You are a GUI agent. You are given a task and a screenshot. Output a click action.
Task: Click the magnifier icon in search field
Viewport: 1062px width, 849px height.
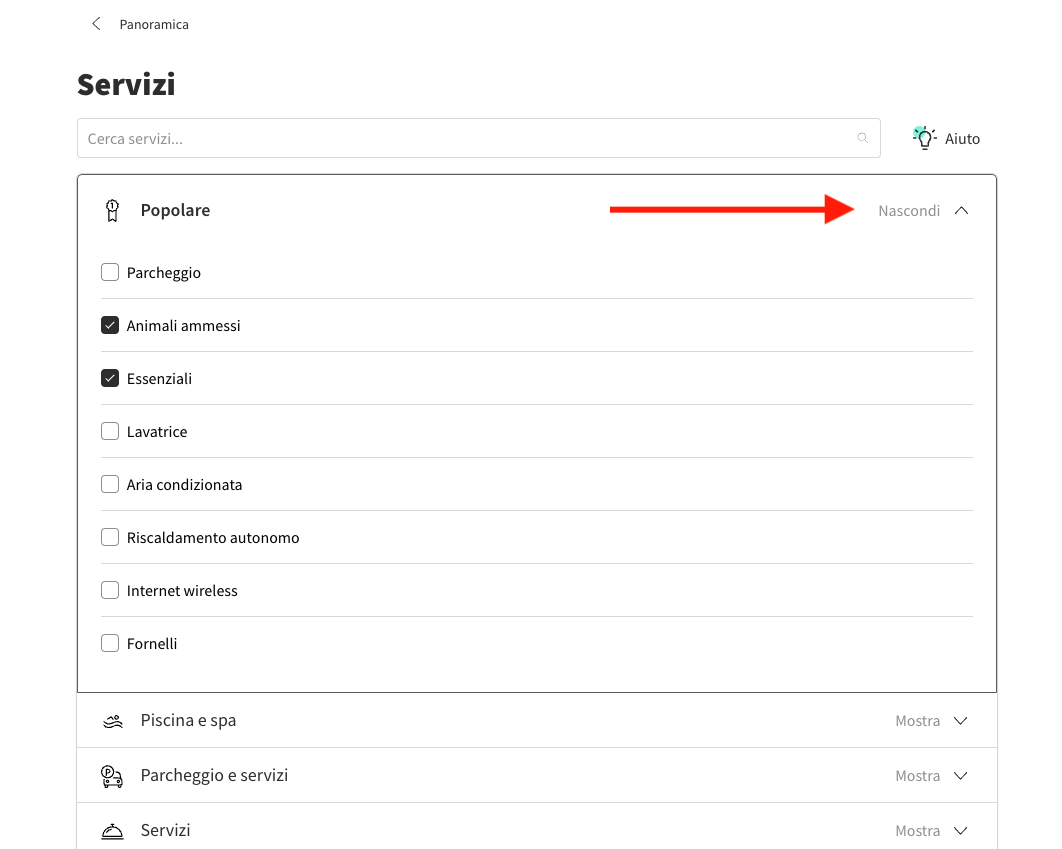click(862, 138)
